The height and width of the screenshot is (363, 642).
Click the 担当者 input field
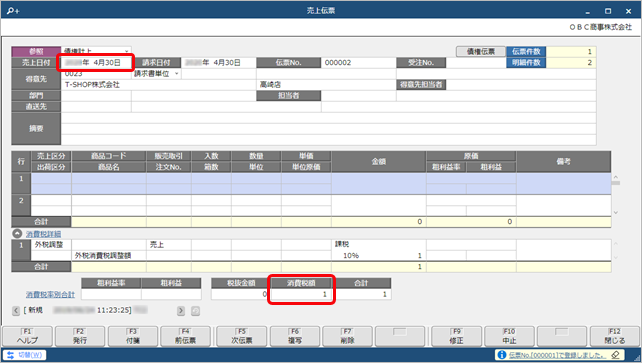358,96
